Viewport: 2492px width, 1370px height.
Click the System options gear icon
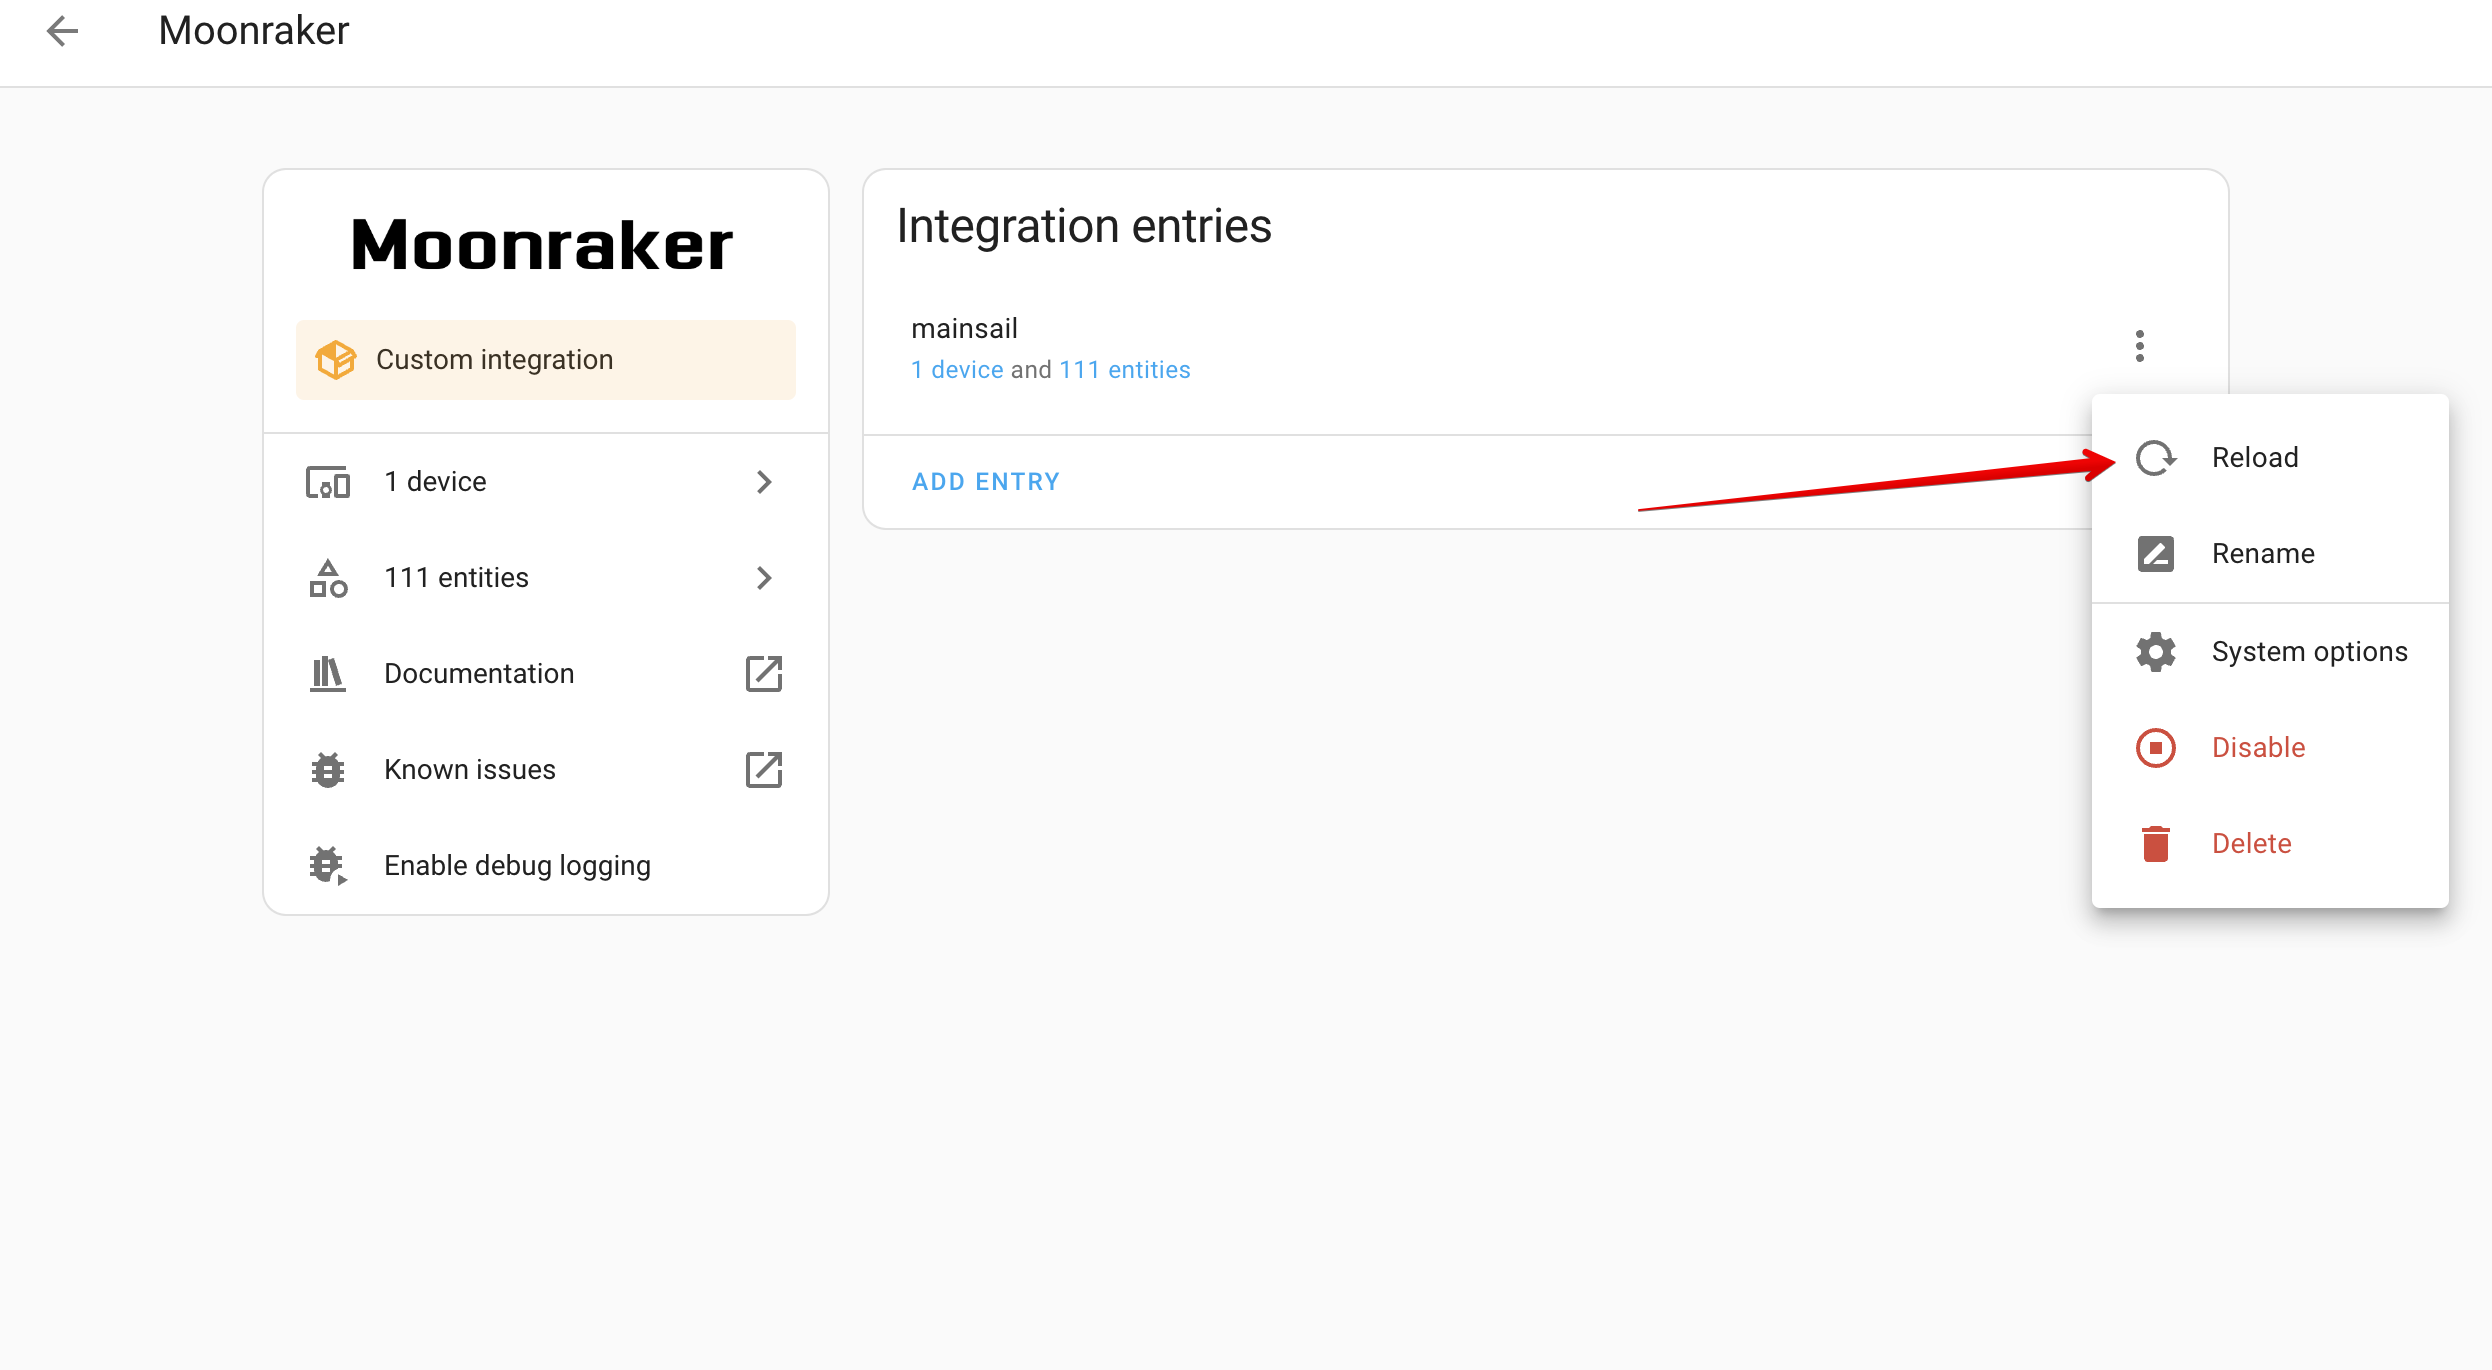point(2155,652)
